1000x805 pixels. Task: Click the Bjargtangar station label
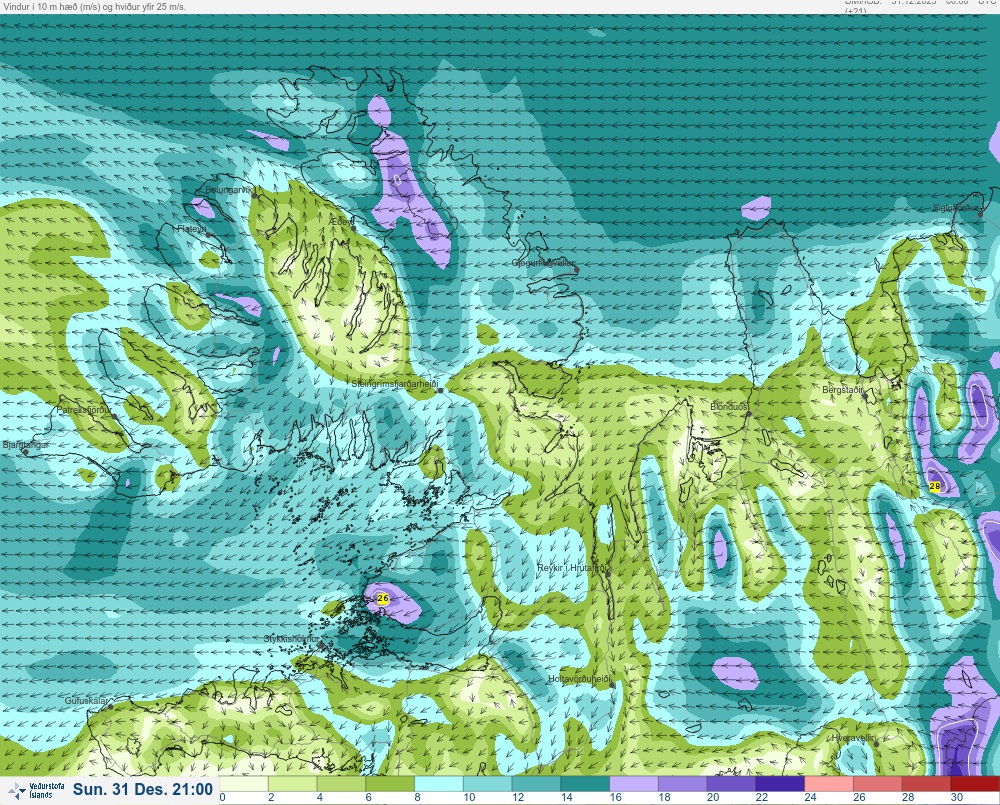coord(26,445)
